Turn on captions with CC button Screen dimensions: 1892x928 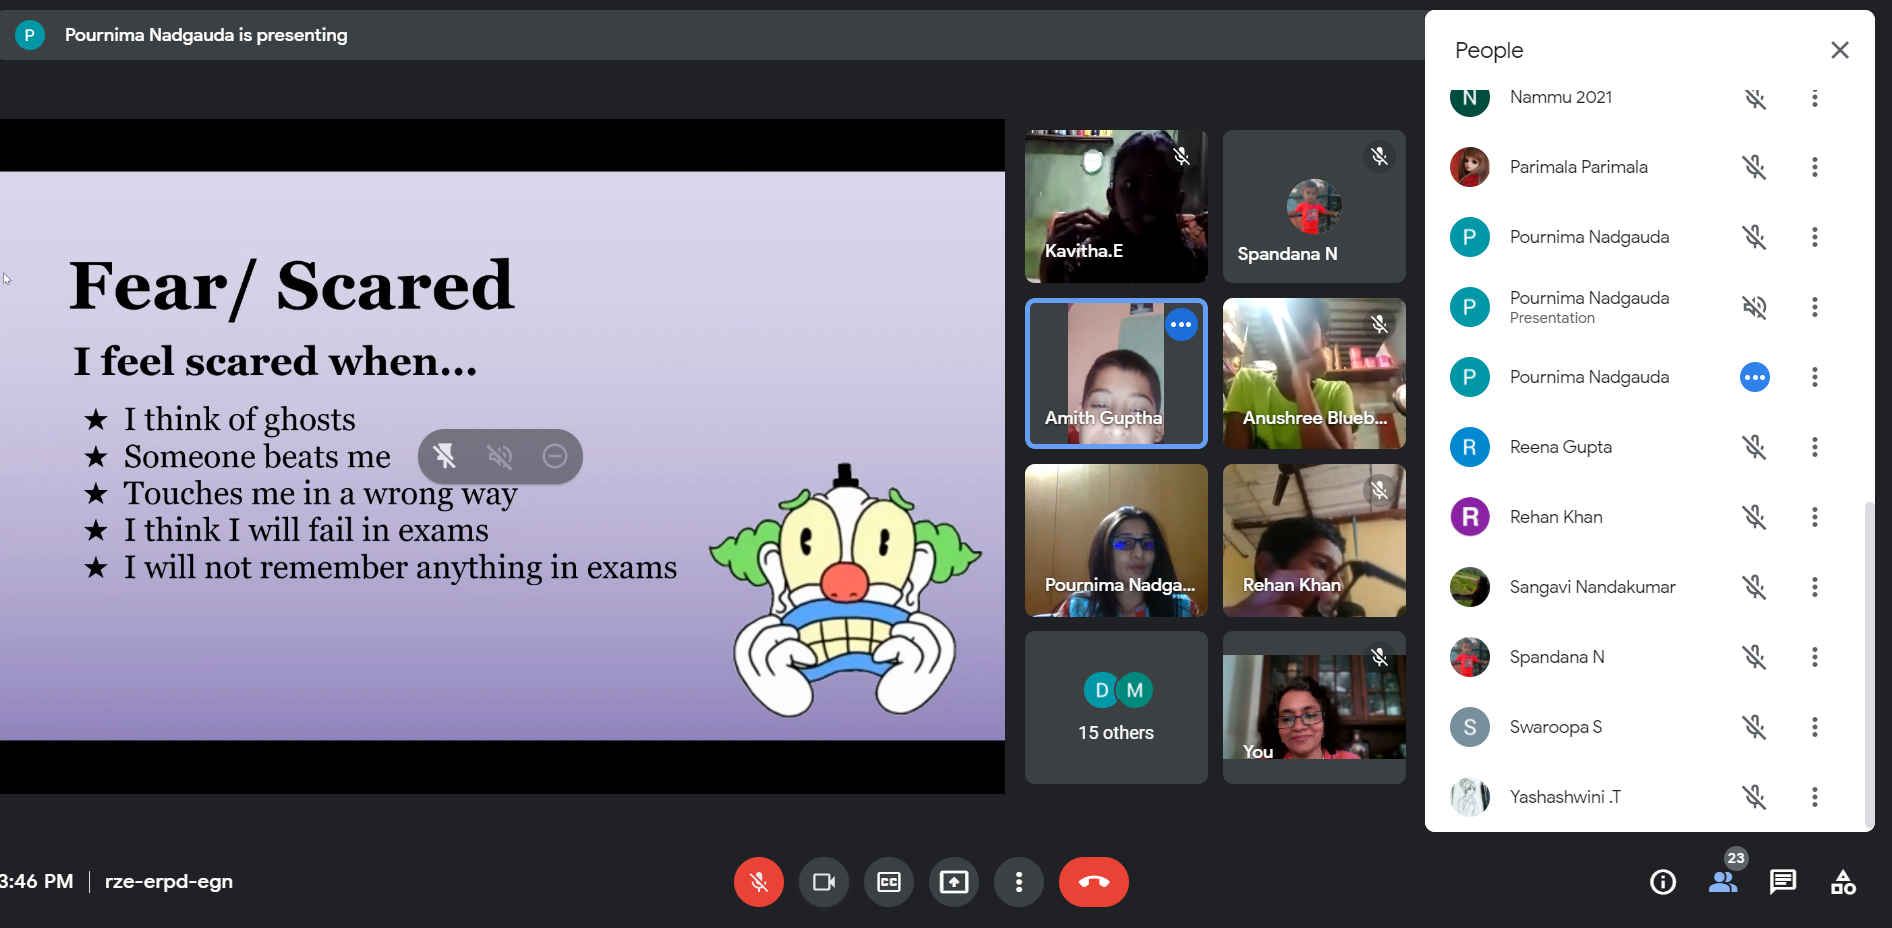tap(889, 882)
